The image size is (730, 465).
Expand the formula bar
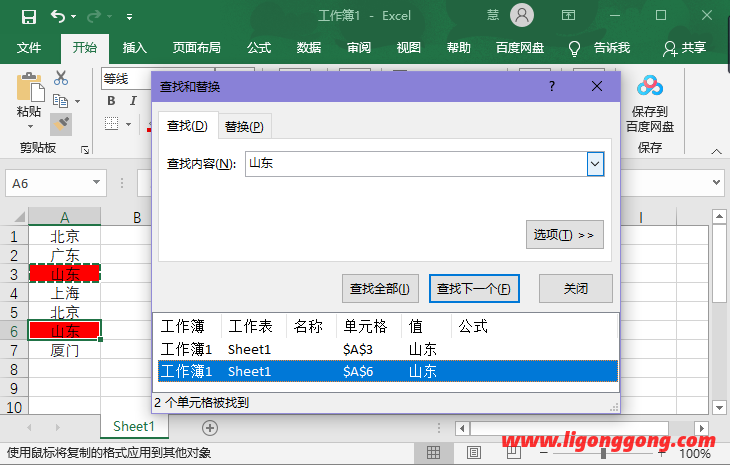pyautogui.click(x=716, y=182)
